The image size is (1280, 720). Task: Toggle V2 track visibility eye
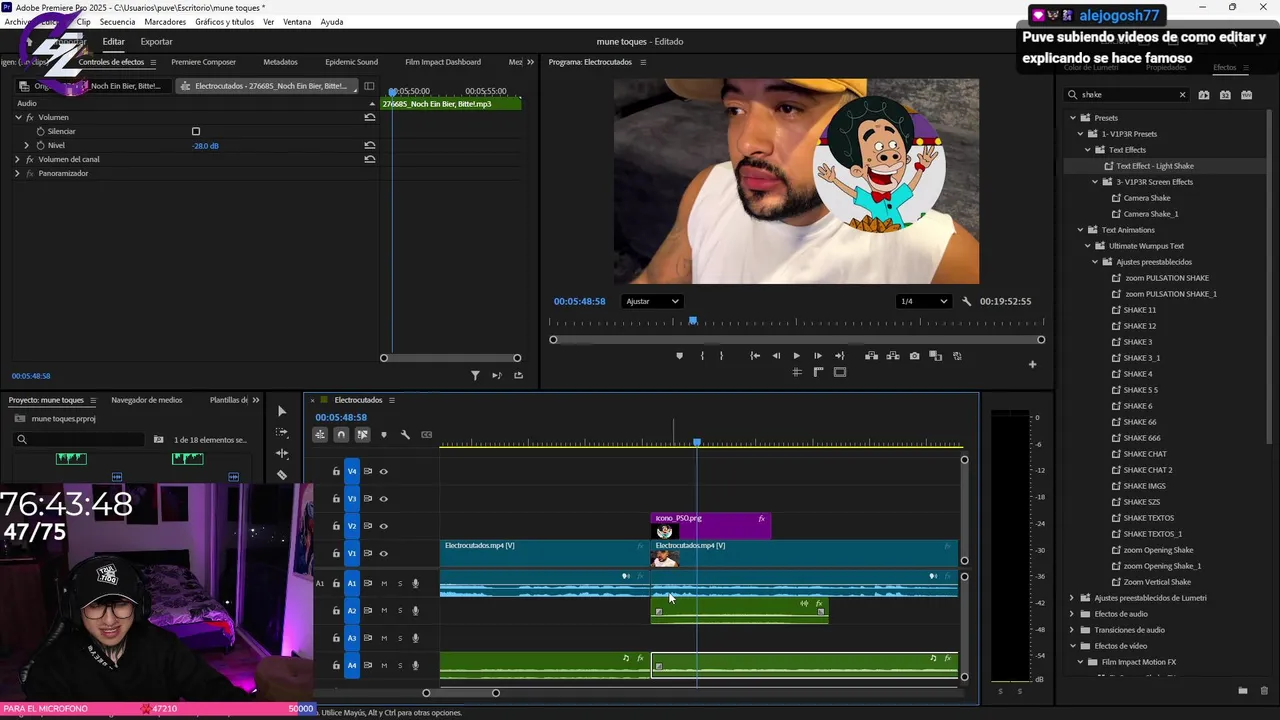383,526
